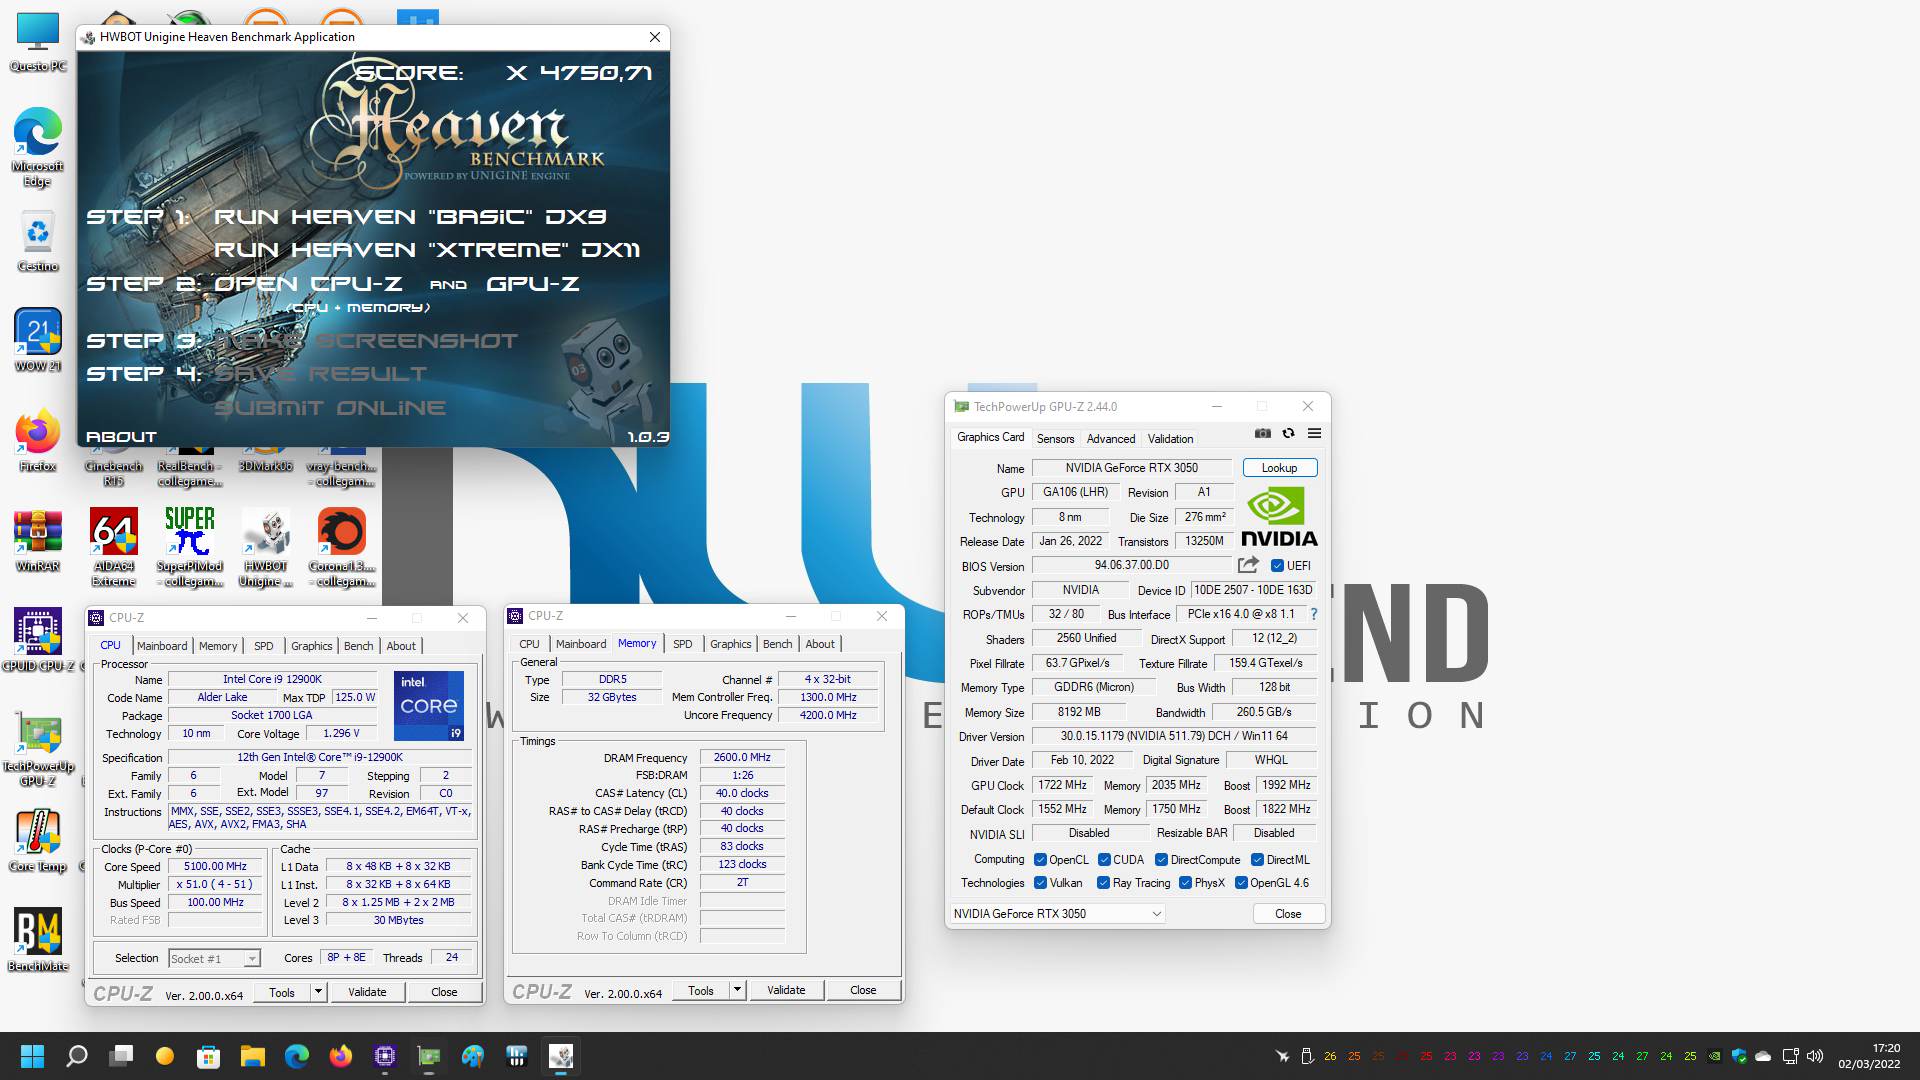Open Corona 1.3 benchmark desktop shortcut
Screen dimensions: 1920x1080
(x=342, y=547)
